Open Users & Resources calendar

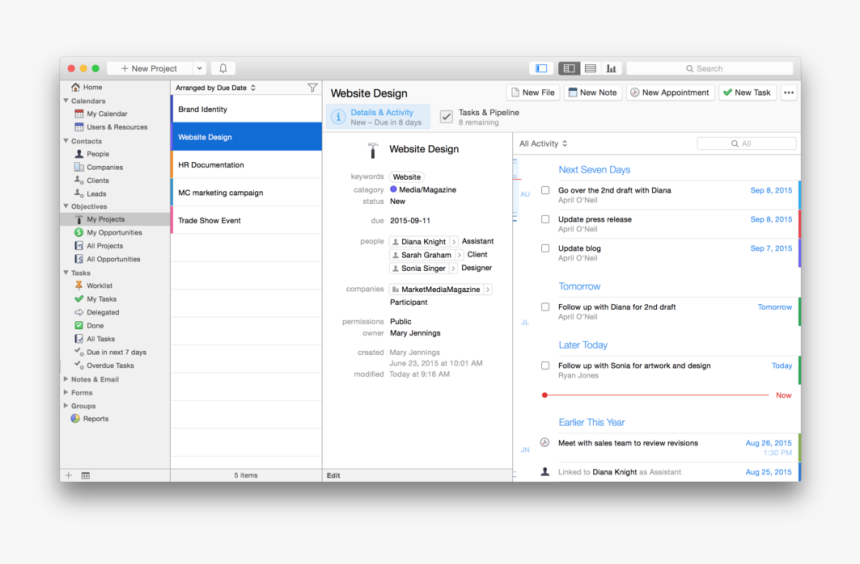click(111, 127)
